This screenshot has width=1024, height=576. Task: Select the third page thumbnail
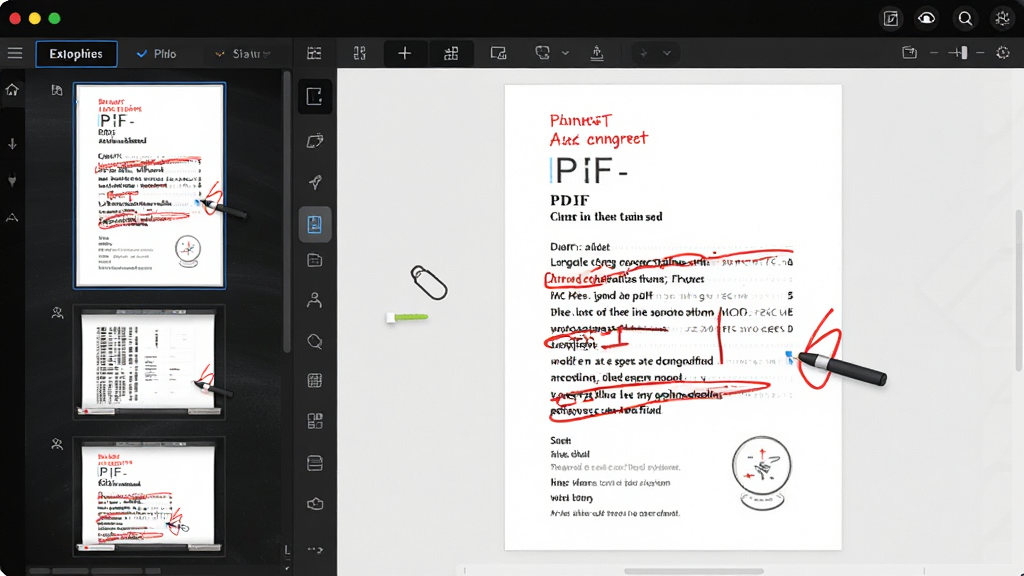click(150, 496)
